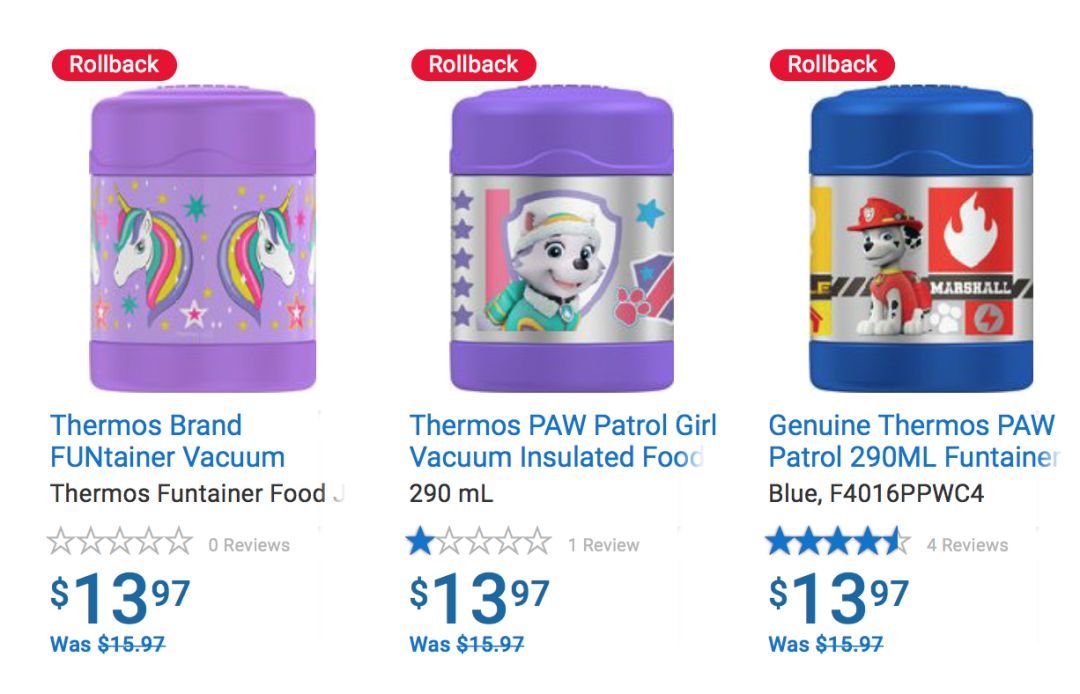The width and height of the screenshot is (1080, 694).
Task: Click the Rollback badge on the purple PAW Patrol thermos
Action: point(473,65)
